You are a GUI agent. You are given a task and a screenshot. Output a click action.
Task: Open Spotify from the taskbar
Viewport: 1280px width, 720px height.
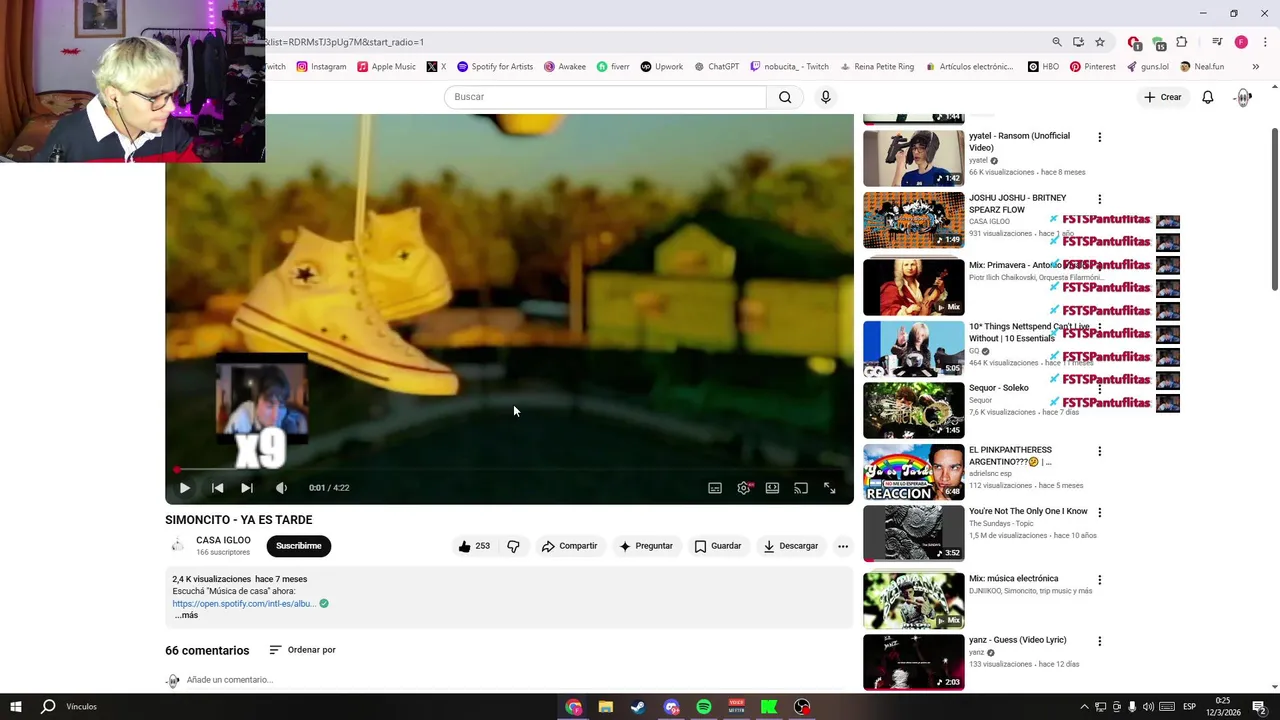click(x=704, y=707)
